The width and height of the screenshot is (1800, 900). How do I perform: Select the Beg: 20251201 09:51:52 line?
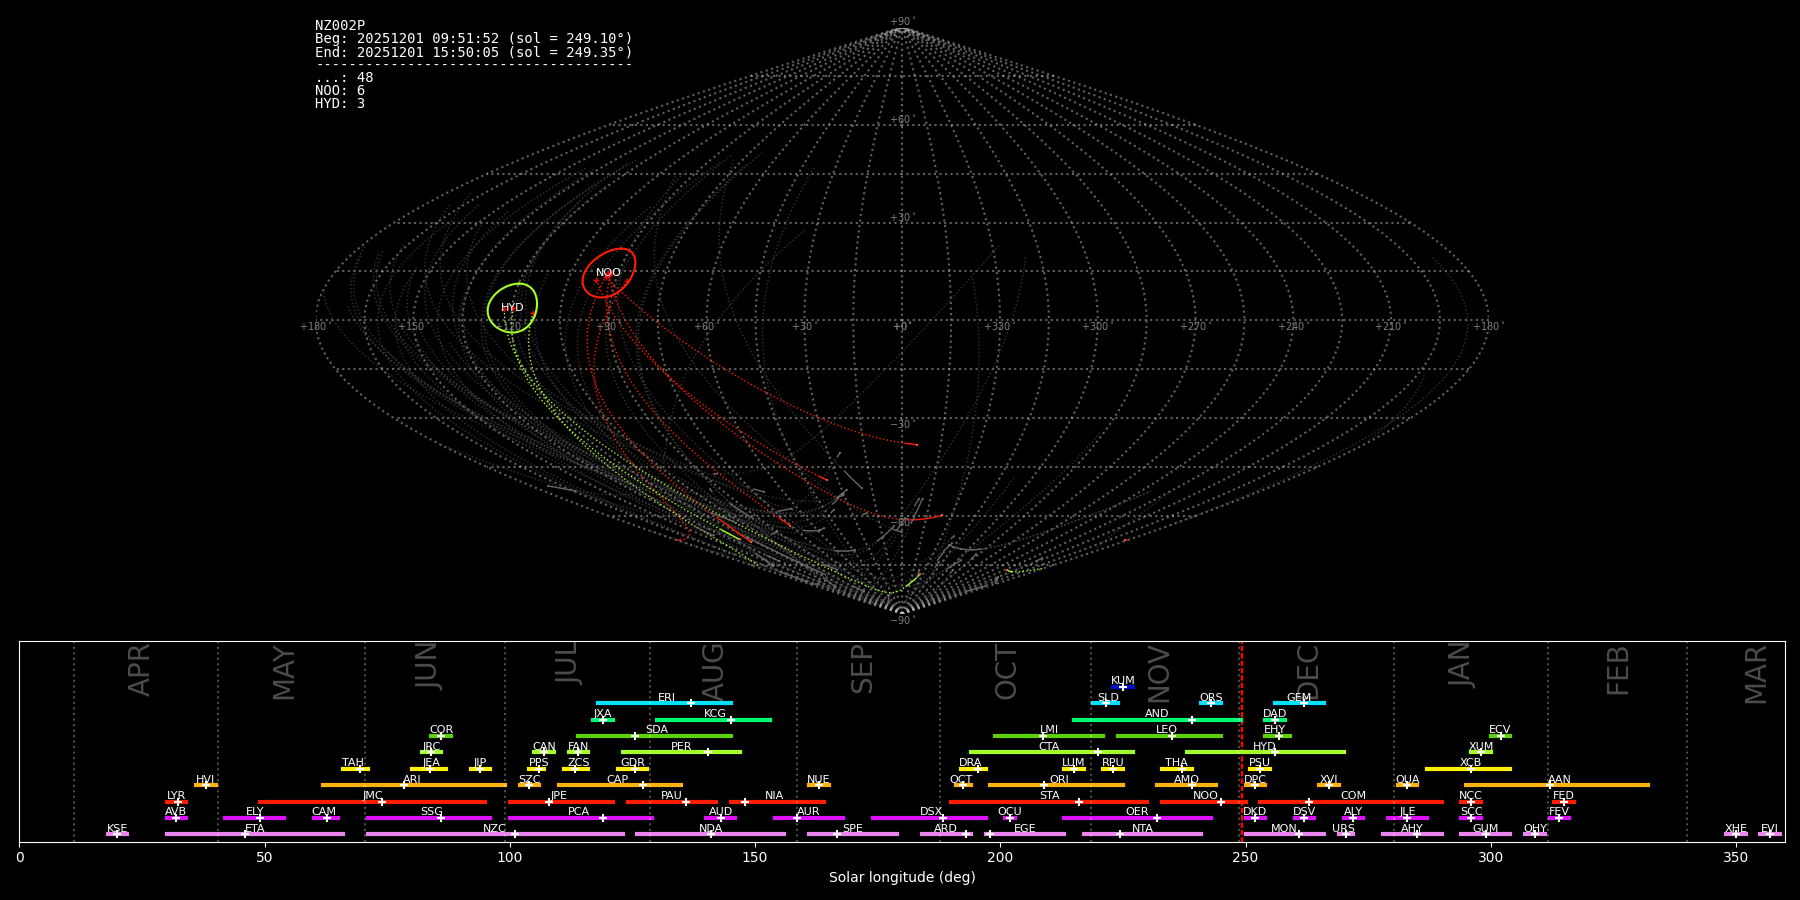tap(474, 39)
